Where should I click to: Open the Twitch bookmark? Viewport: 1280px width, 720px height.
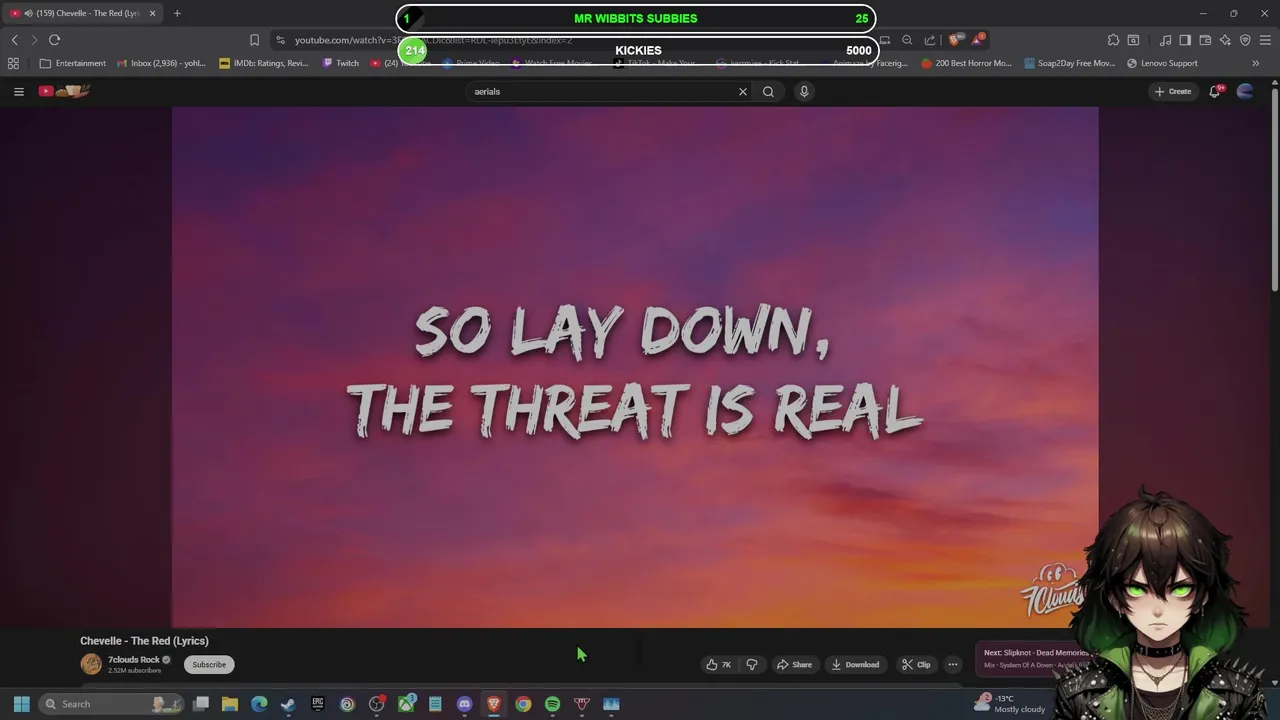(x=340, y=63)
